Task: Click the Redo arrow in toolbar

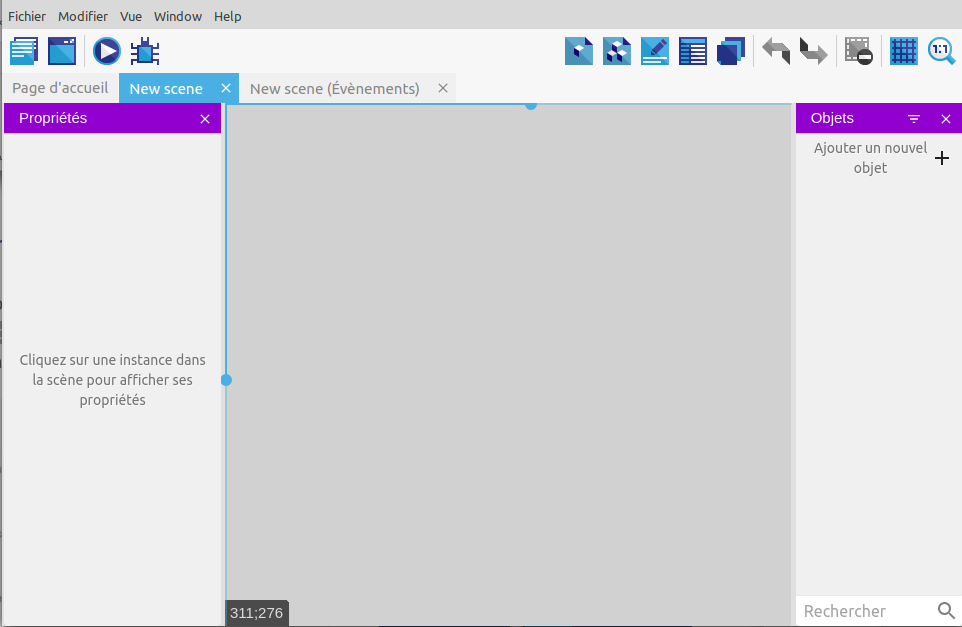Action: [813, 51]
